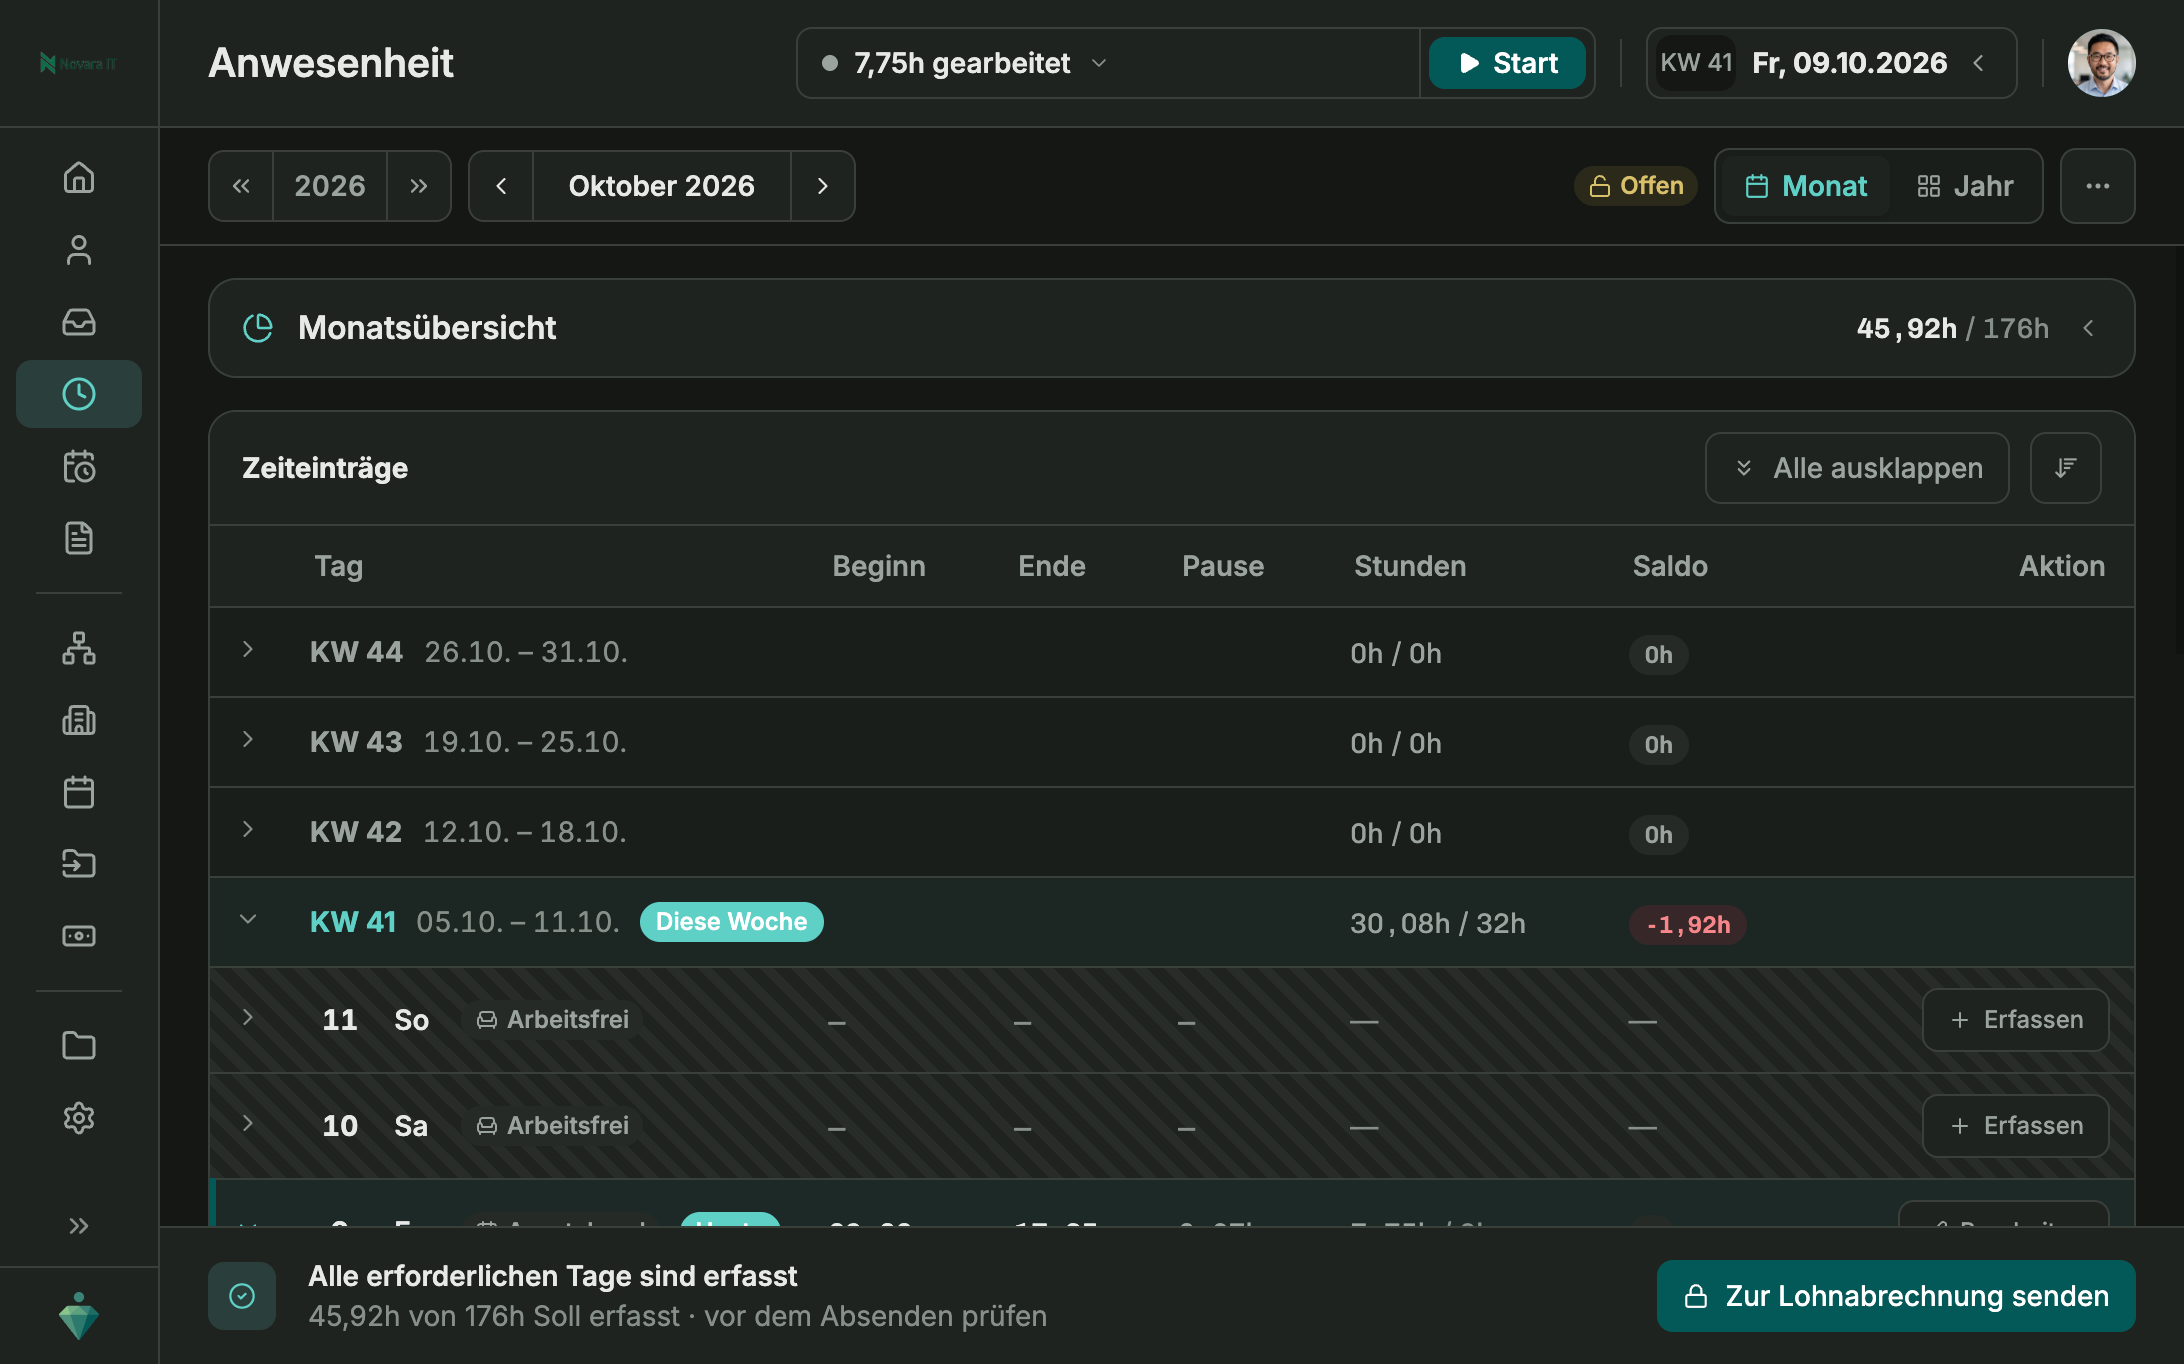2184x1364 pixels.
Task: Open the person profile sidebar icon
Action: point(79,250)
